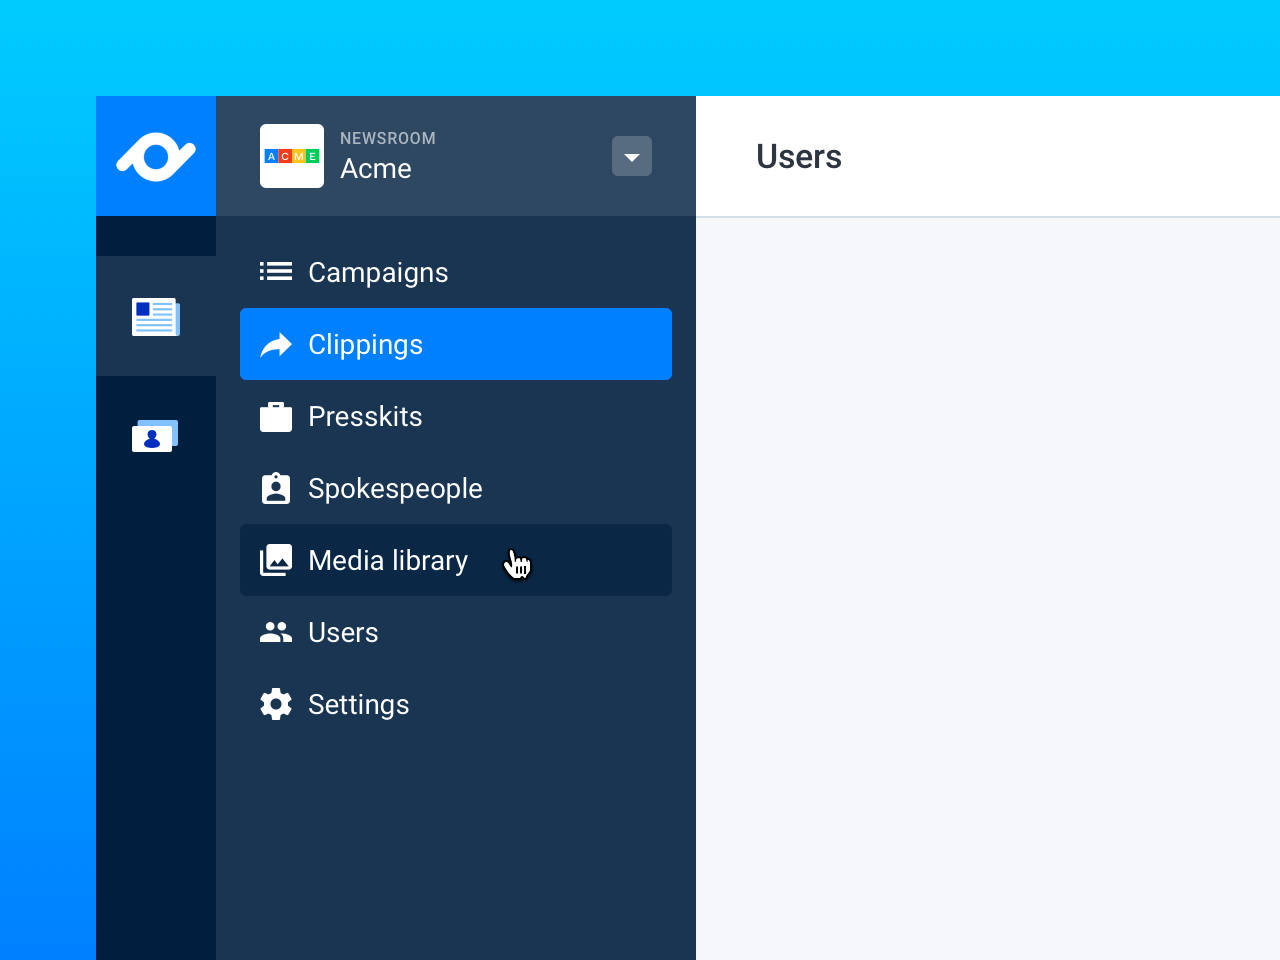Click the NEWSROOM label text
This screenshot has height=960, width=1280.
388,138
